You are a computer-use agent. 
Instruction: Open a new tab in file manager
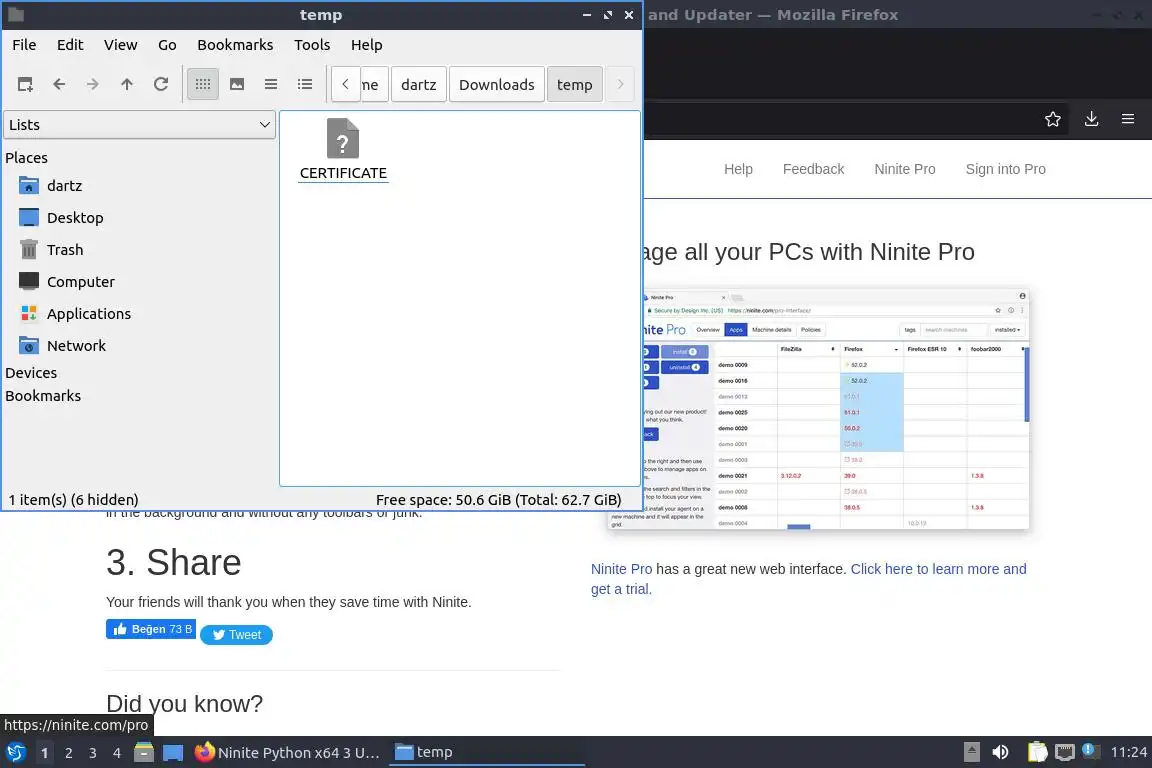25,85
